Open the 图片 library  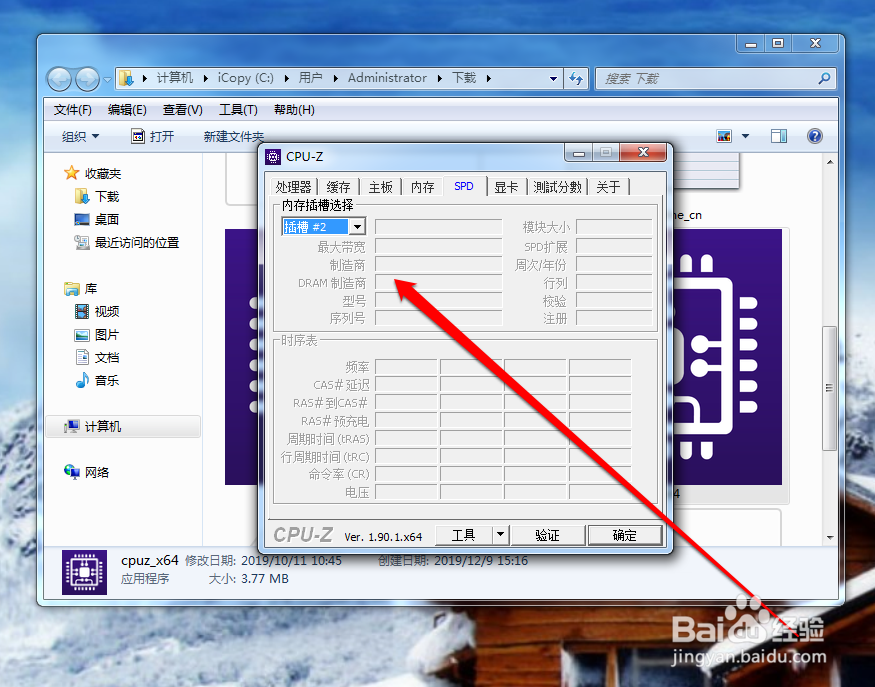pyautogui.click(x=107, y=335)
